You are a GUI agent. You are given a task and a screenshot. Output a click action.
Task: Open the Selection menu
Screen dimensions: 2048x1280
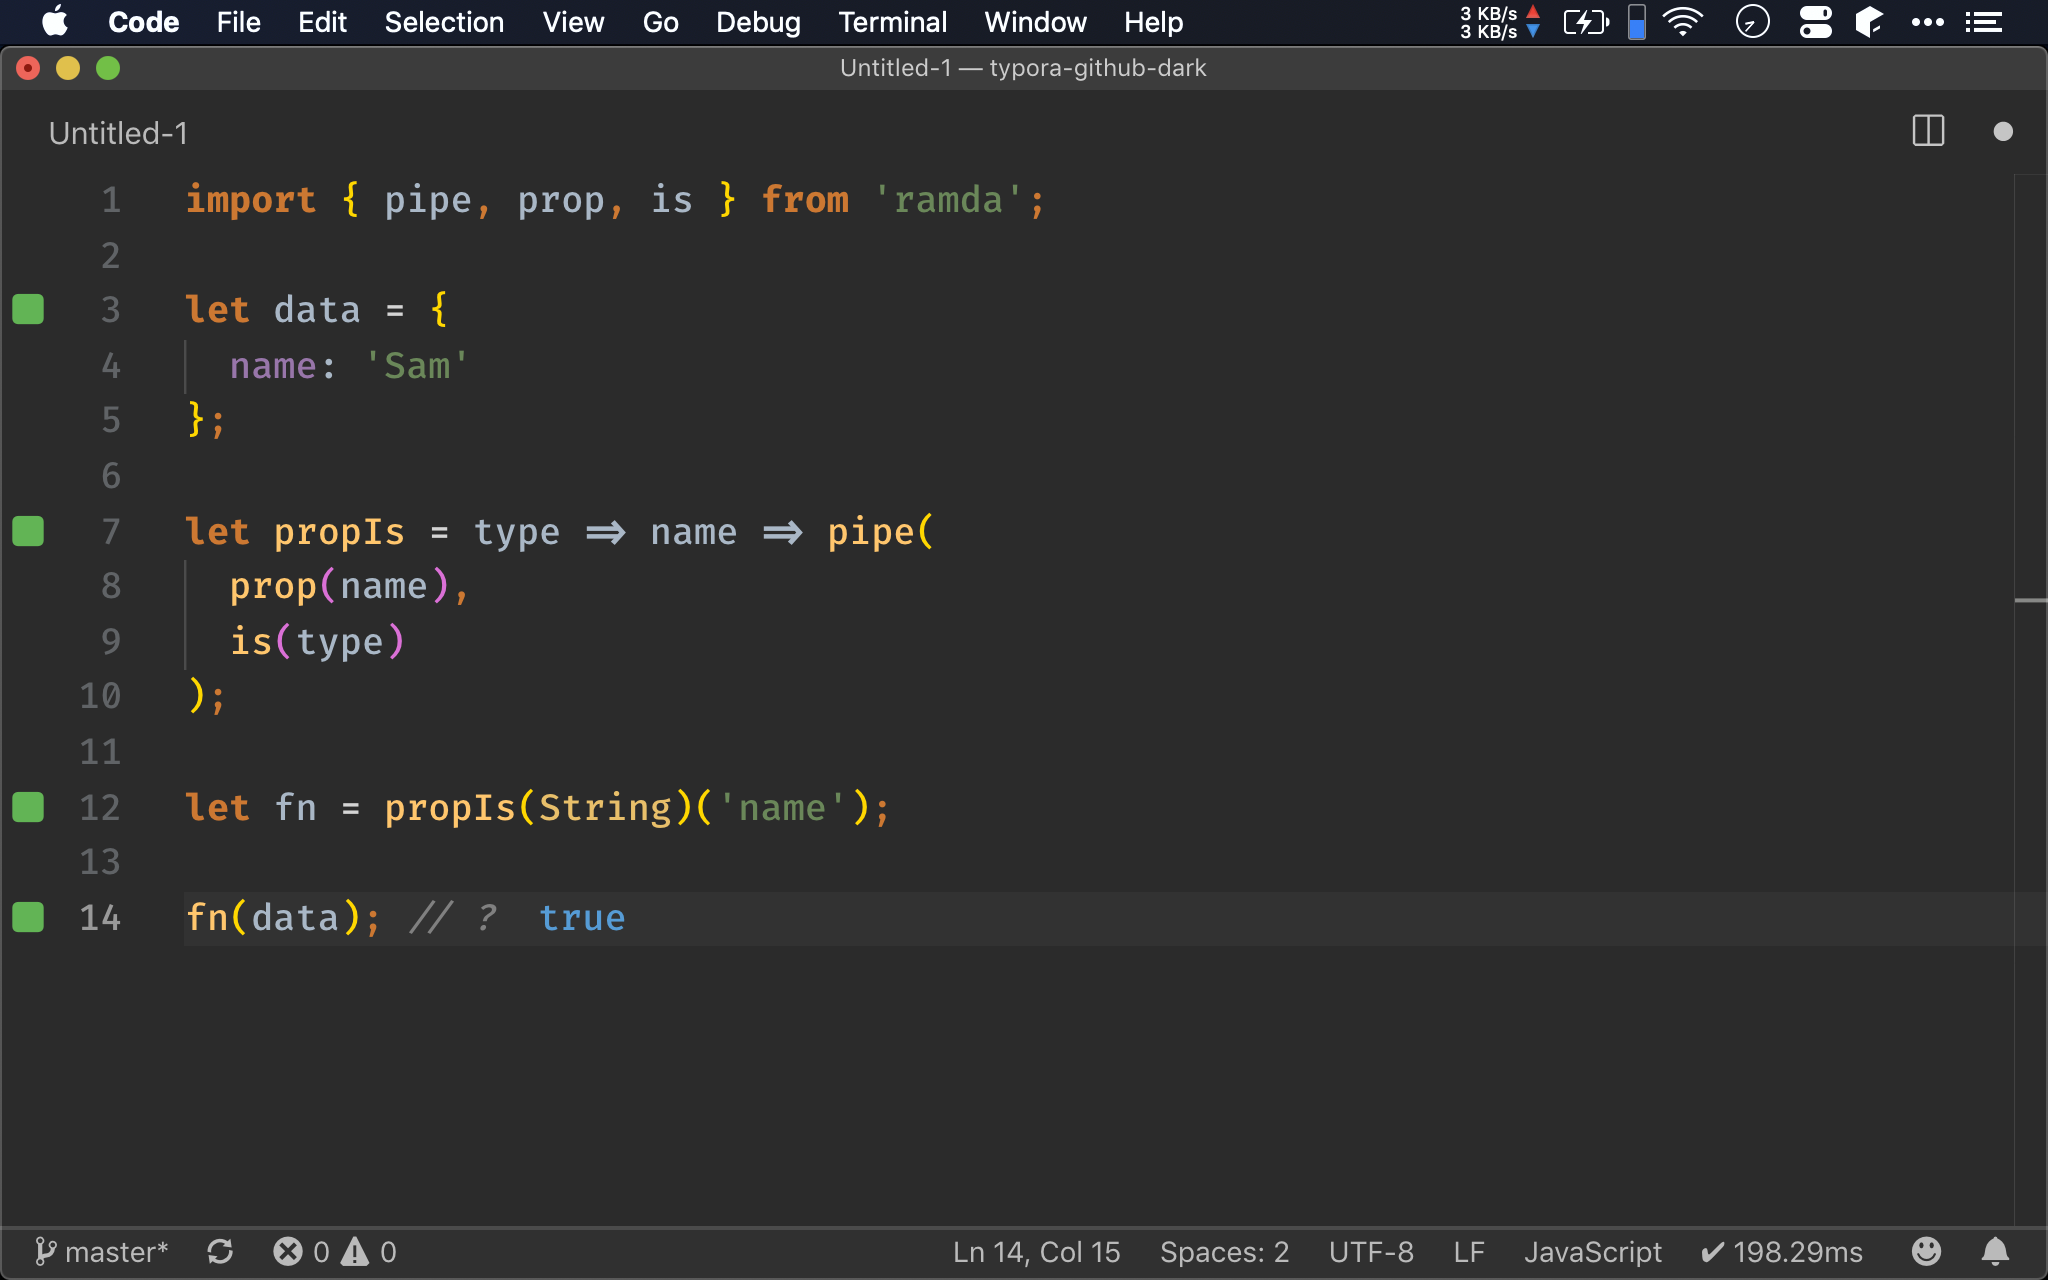(x=444, y=22)
